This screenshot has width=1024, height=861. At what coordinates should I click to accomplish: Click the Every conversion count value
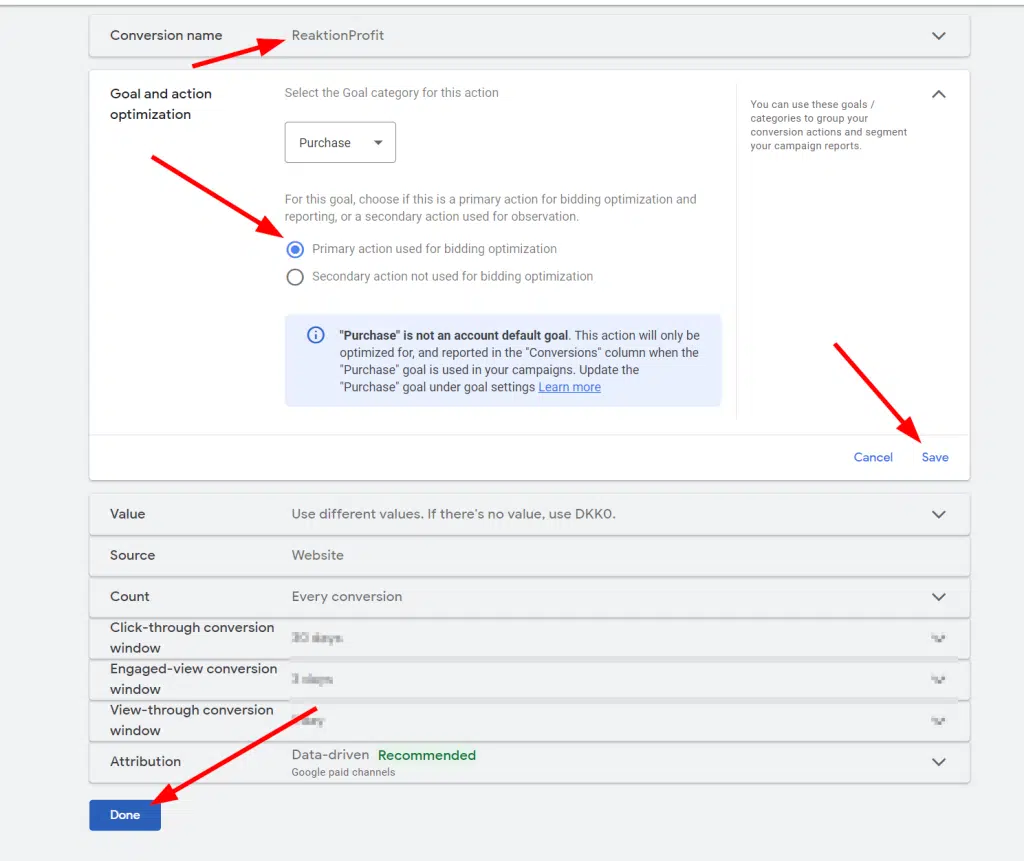(x=347, y=596)
